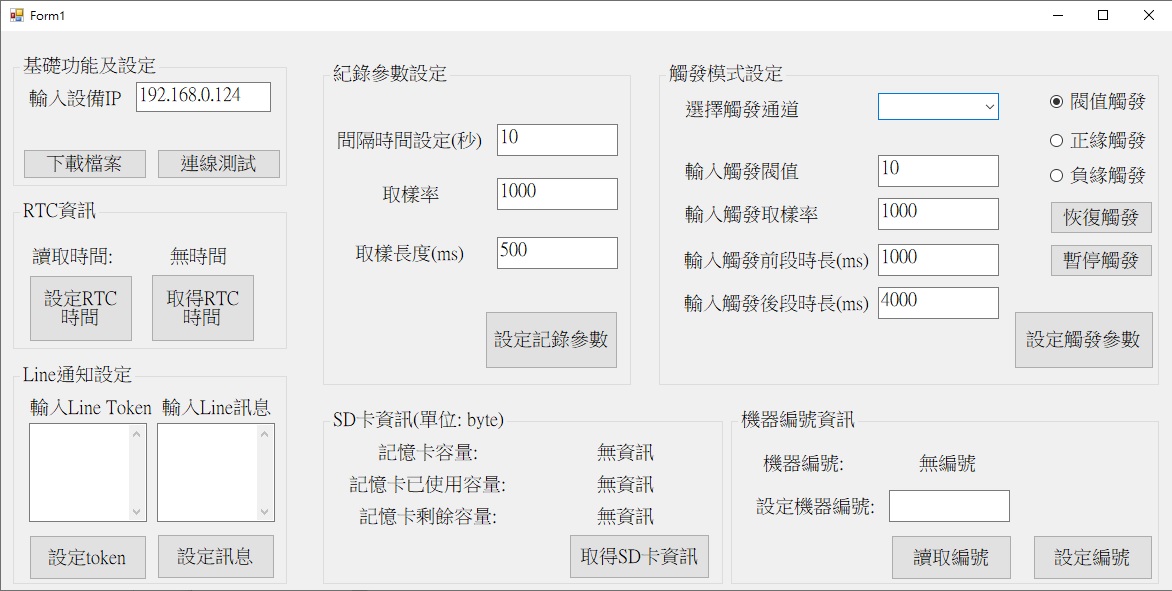This screenshot has height=591, width=1172.
Task: Select the 閾值觸發 radio button
Action: point(1056,102)
